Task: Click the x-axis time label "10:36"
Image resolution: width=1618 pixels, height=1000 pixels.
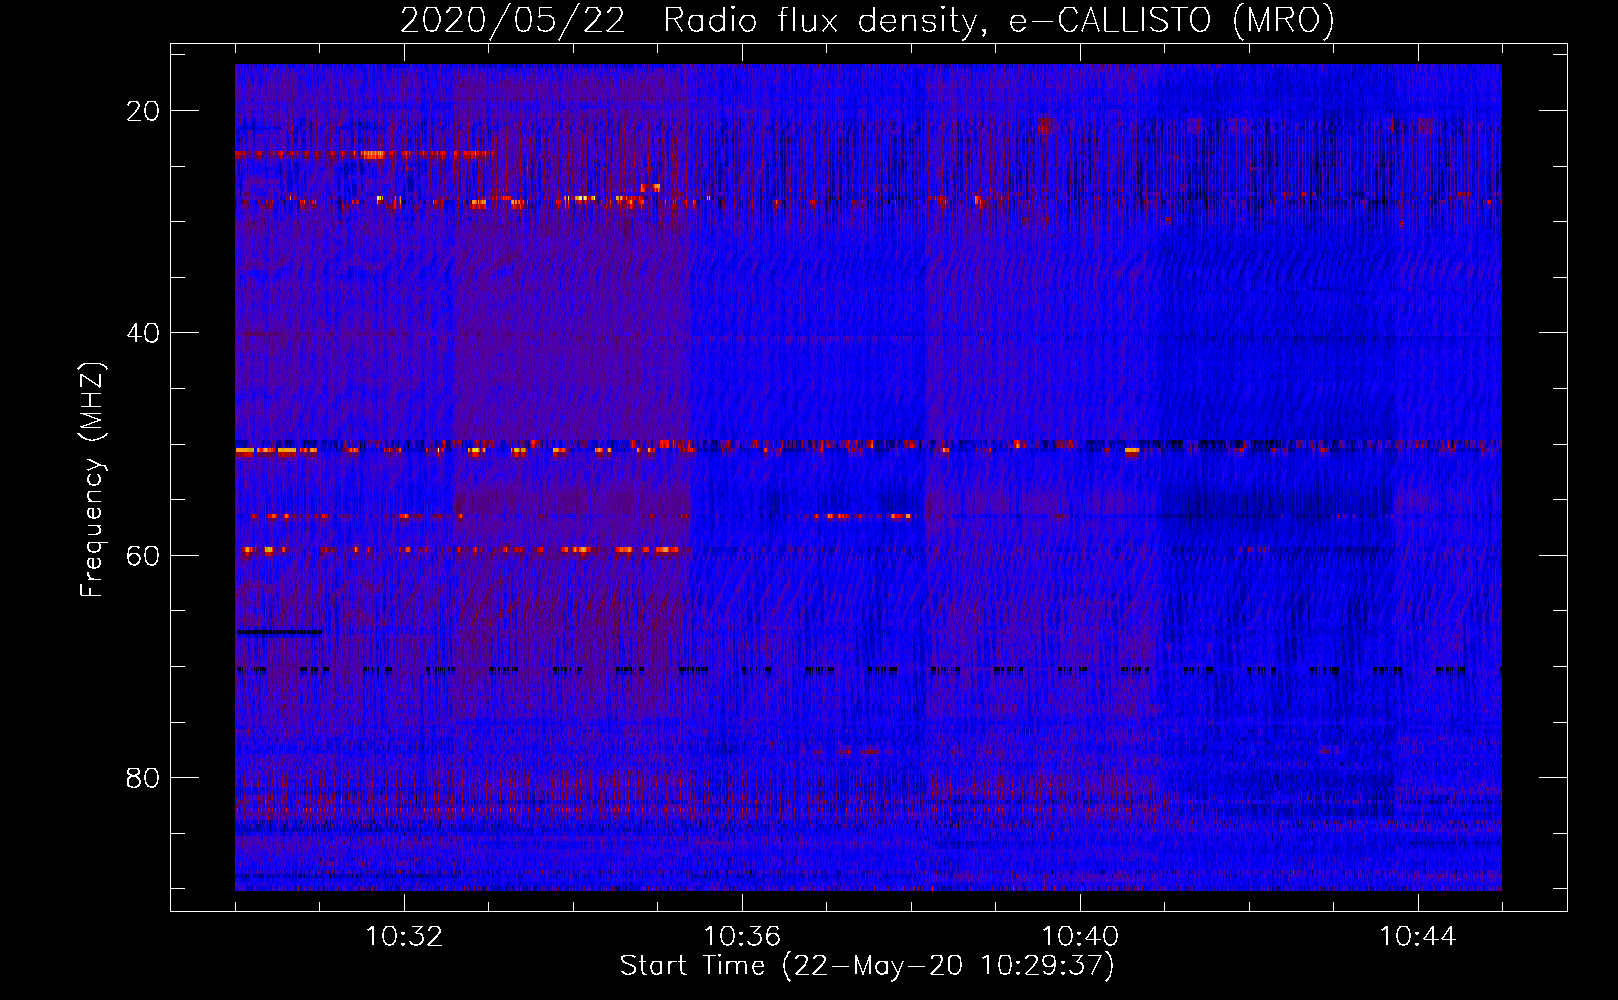Action: pyautogui.click(x=742, y=937)
